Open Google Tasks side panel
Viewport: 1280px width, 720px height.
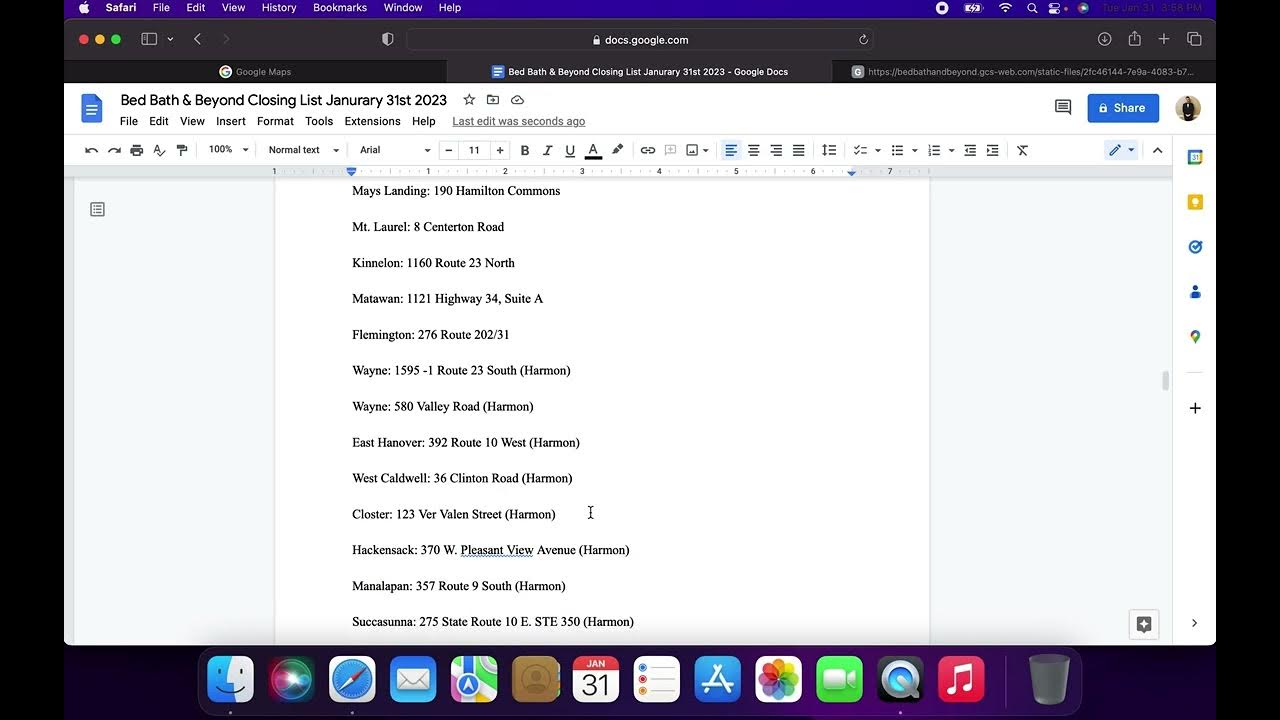tap(1195, 247)
